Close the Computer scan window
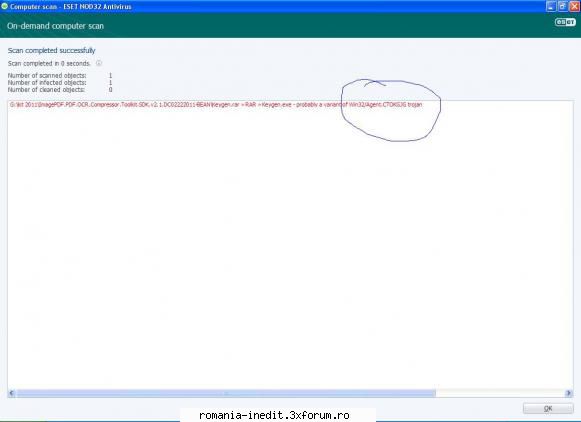The width and height of the screenshot is (581, 422). tap(574, 6)
